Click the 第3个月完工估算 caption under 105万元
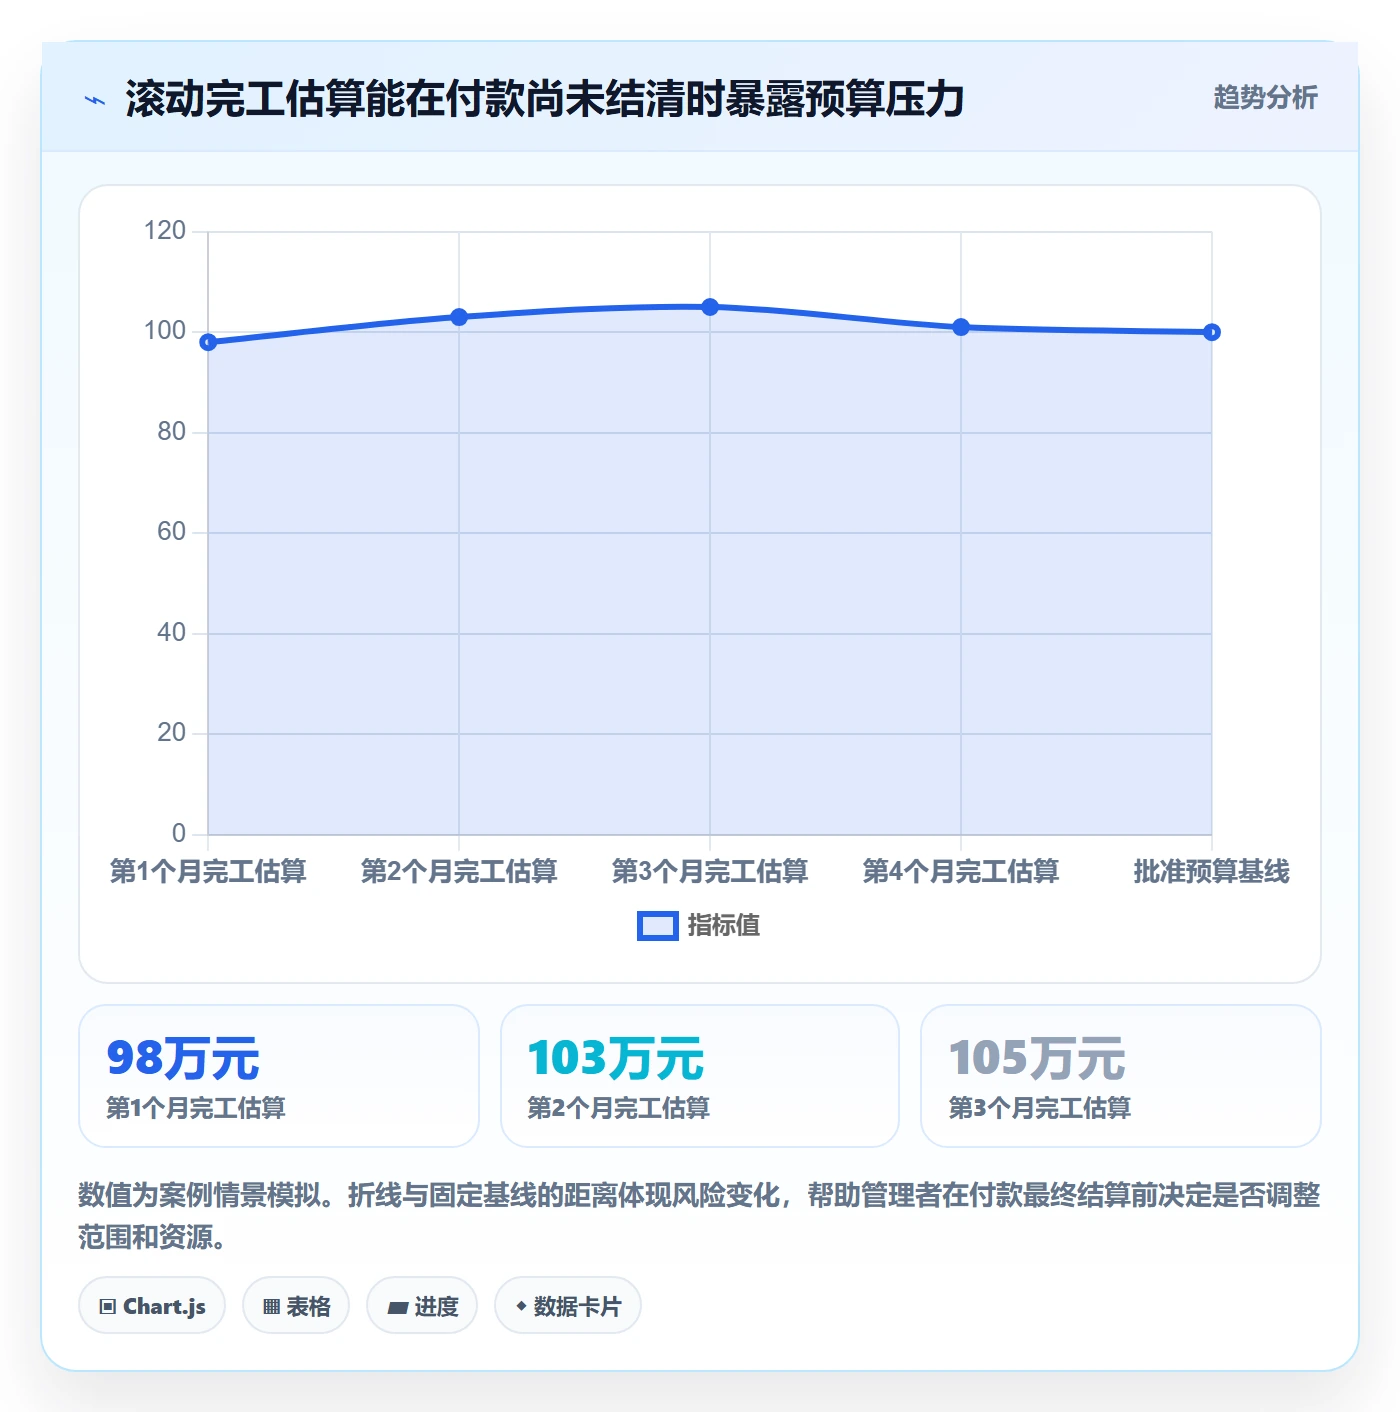 coord(1039,1108)
